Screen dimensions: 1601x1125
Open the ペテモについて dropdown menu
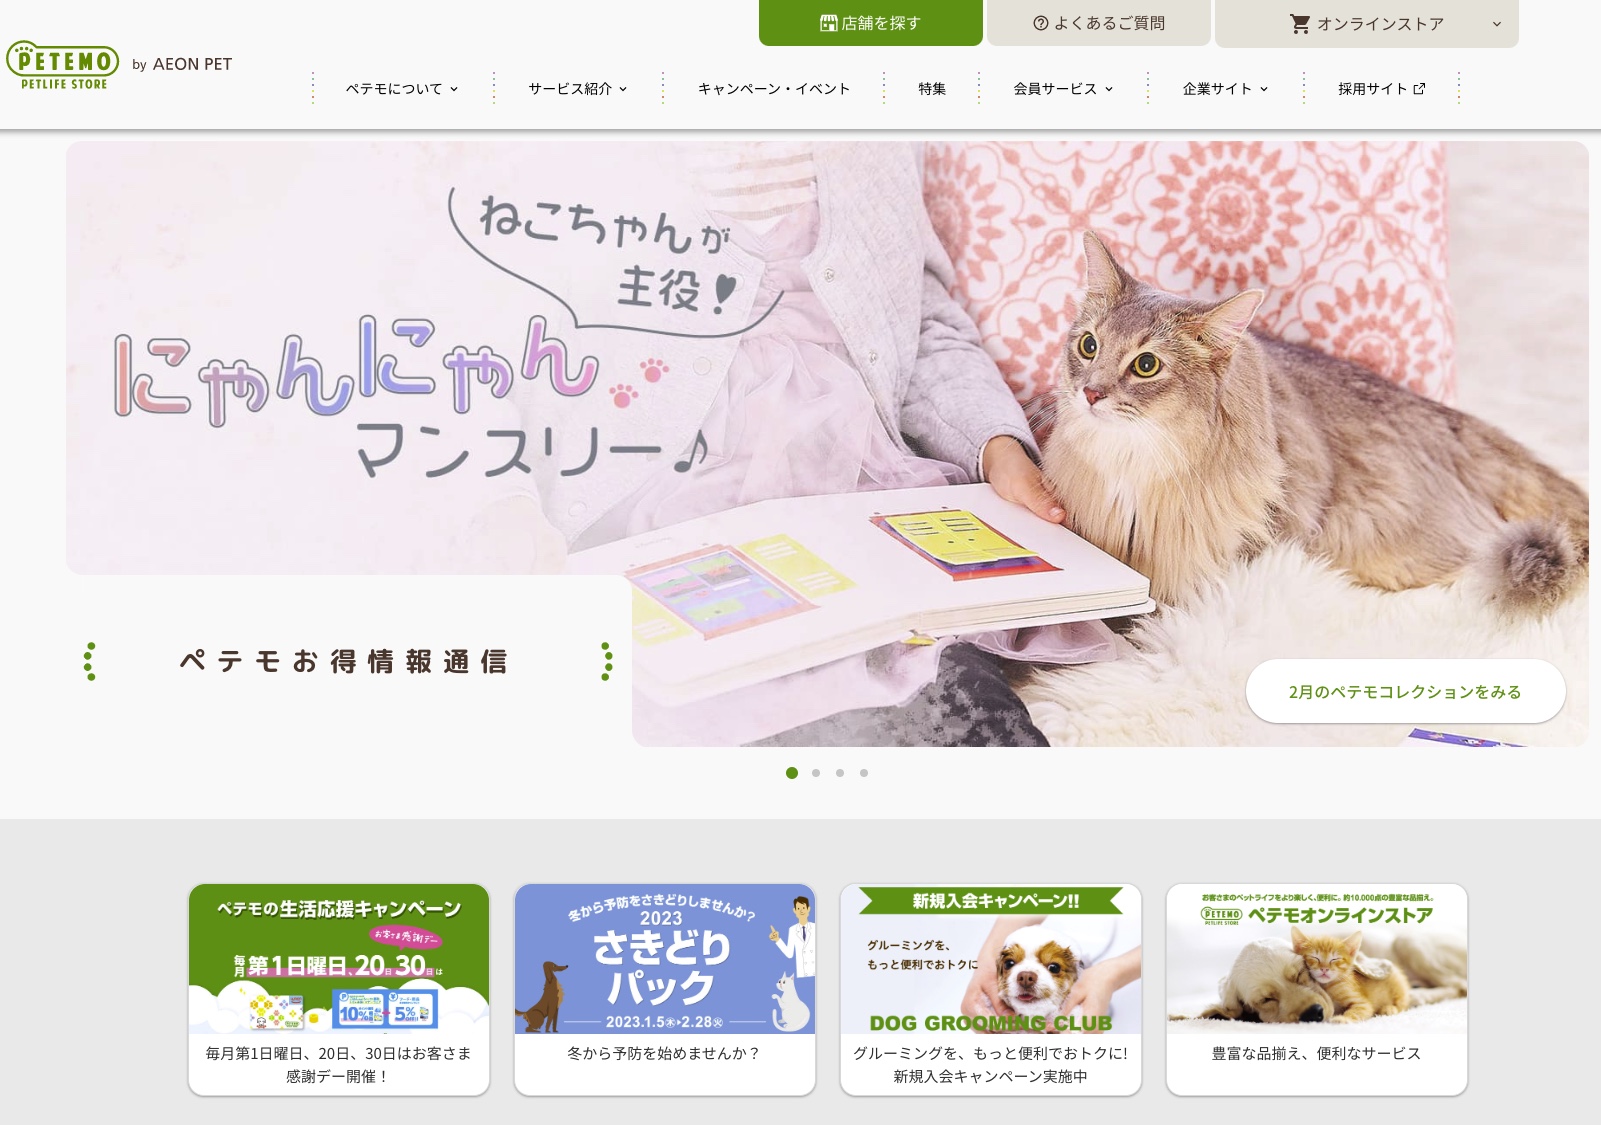[402, 89]
